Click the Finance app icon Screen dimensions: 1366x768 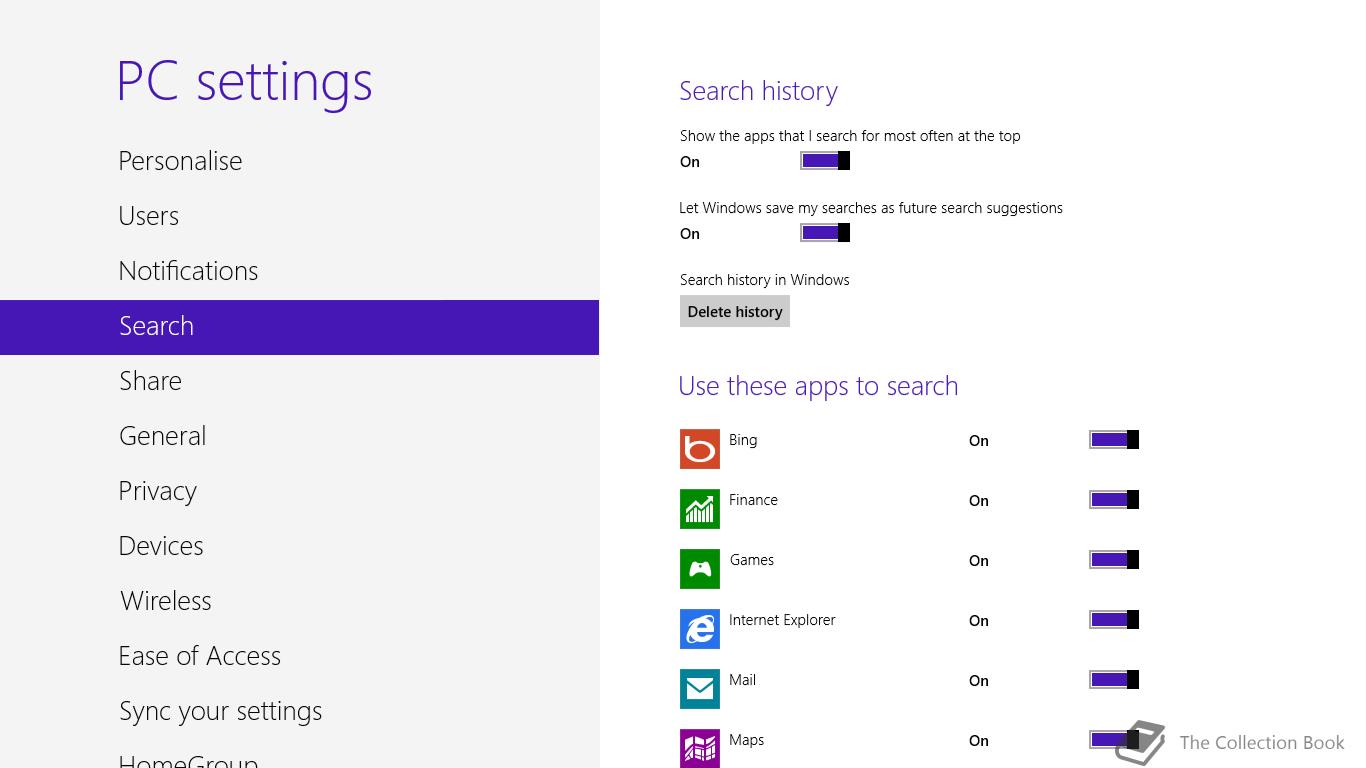pos(700,509)
